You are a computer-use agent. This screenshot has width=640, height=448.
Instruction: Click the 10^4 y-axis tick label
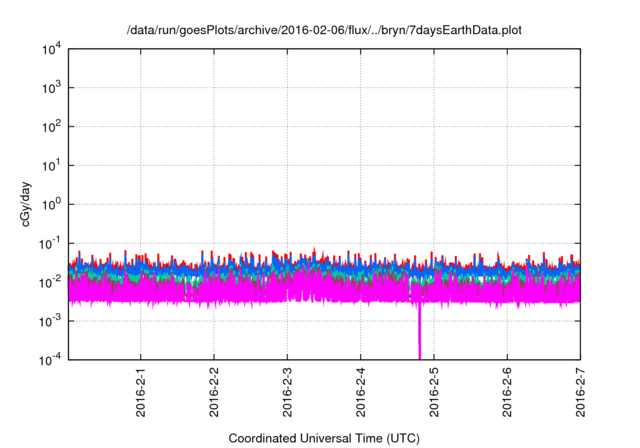pos(50,49)
